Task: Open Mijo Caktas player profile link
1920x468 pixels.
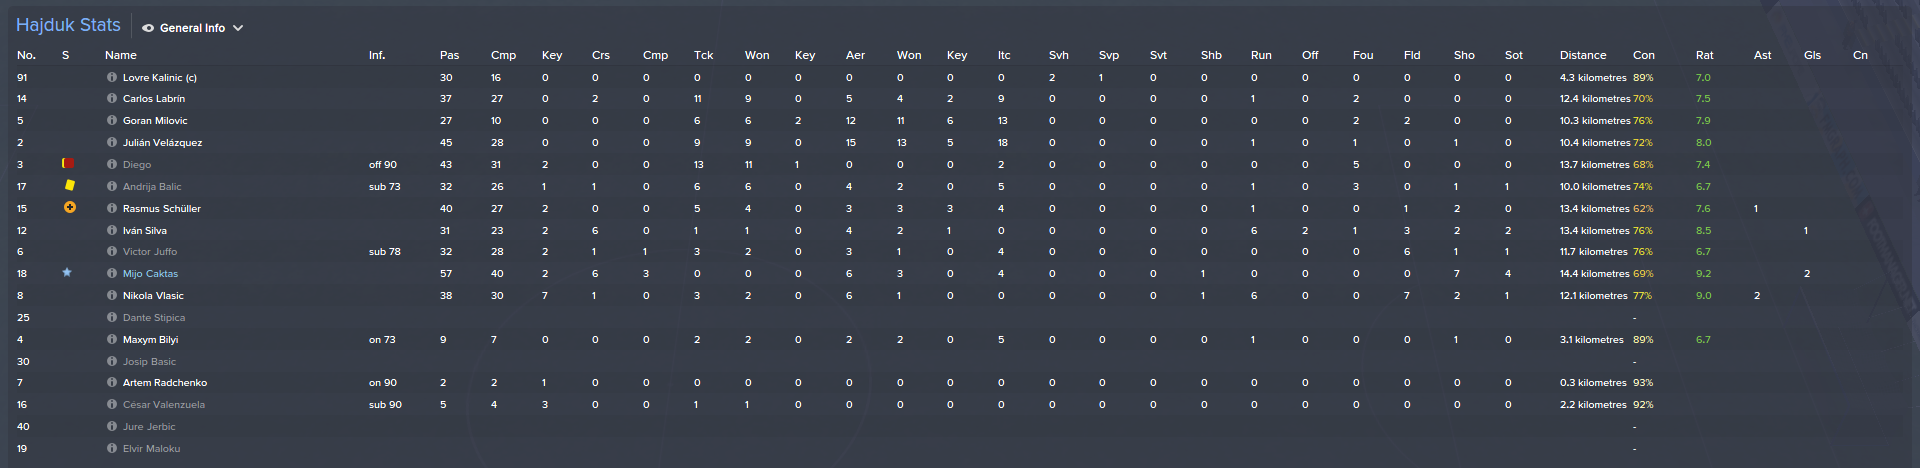Action: [150, 274]
